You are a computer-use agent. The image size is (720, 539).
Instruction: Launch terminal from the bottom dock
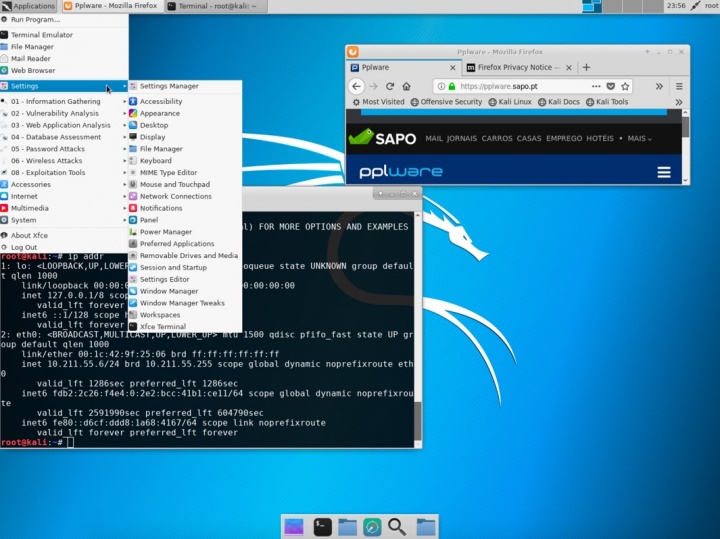[322, 526]
